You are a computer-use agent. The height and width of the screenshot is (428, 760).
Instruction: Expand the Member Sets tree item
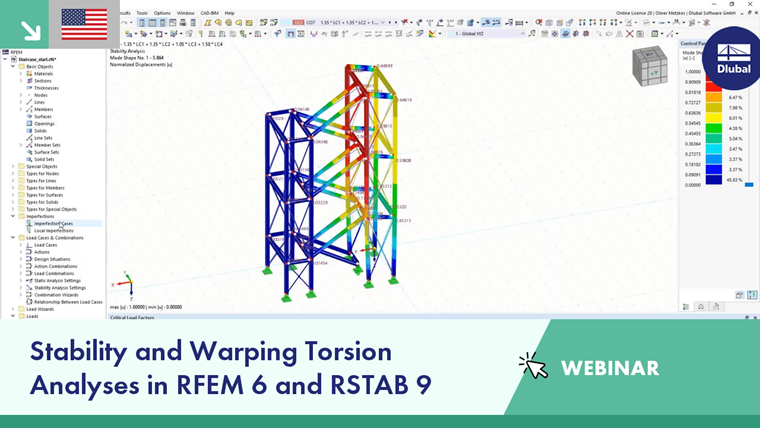tap(21, 145)
